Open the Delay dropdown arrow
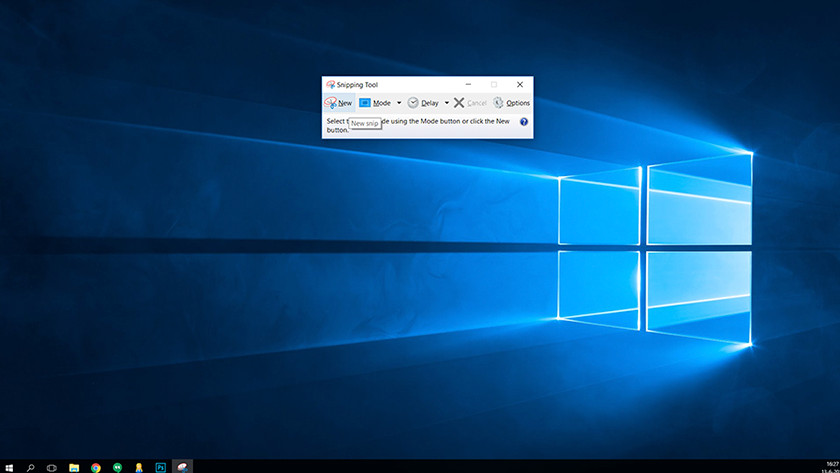This screenshot has height=473, width=840. pyautogui.click(x=447, y=103)
